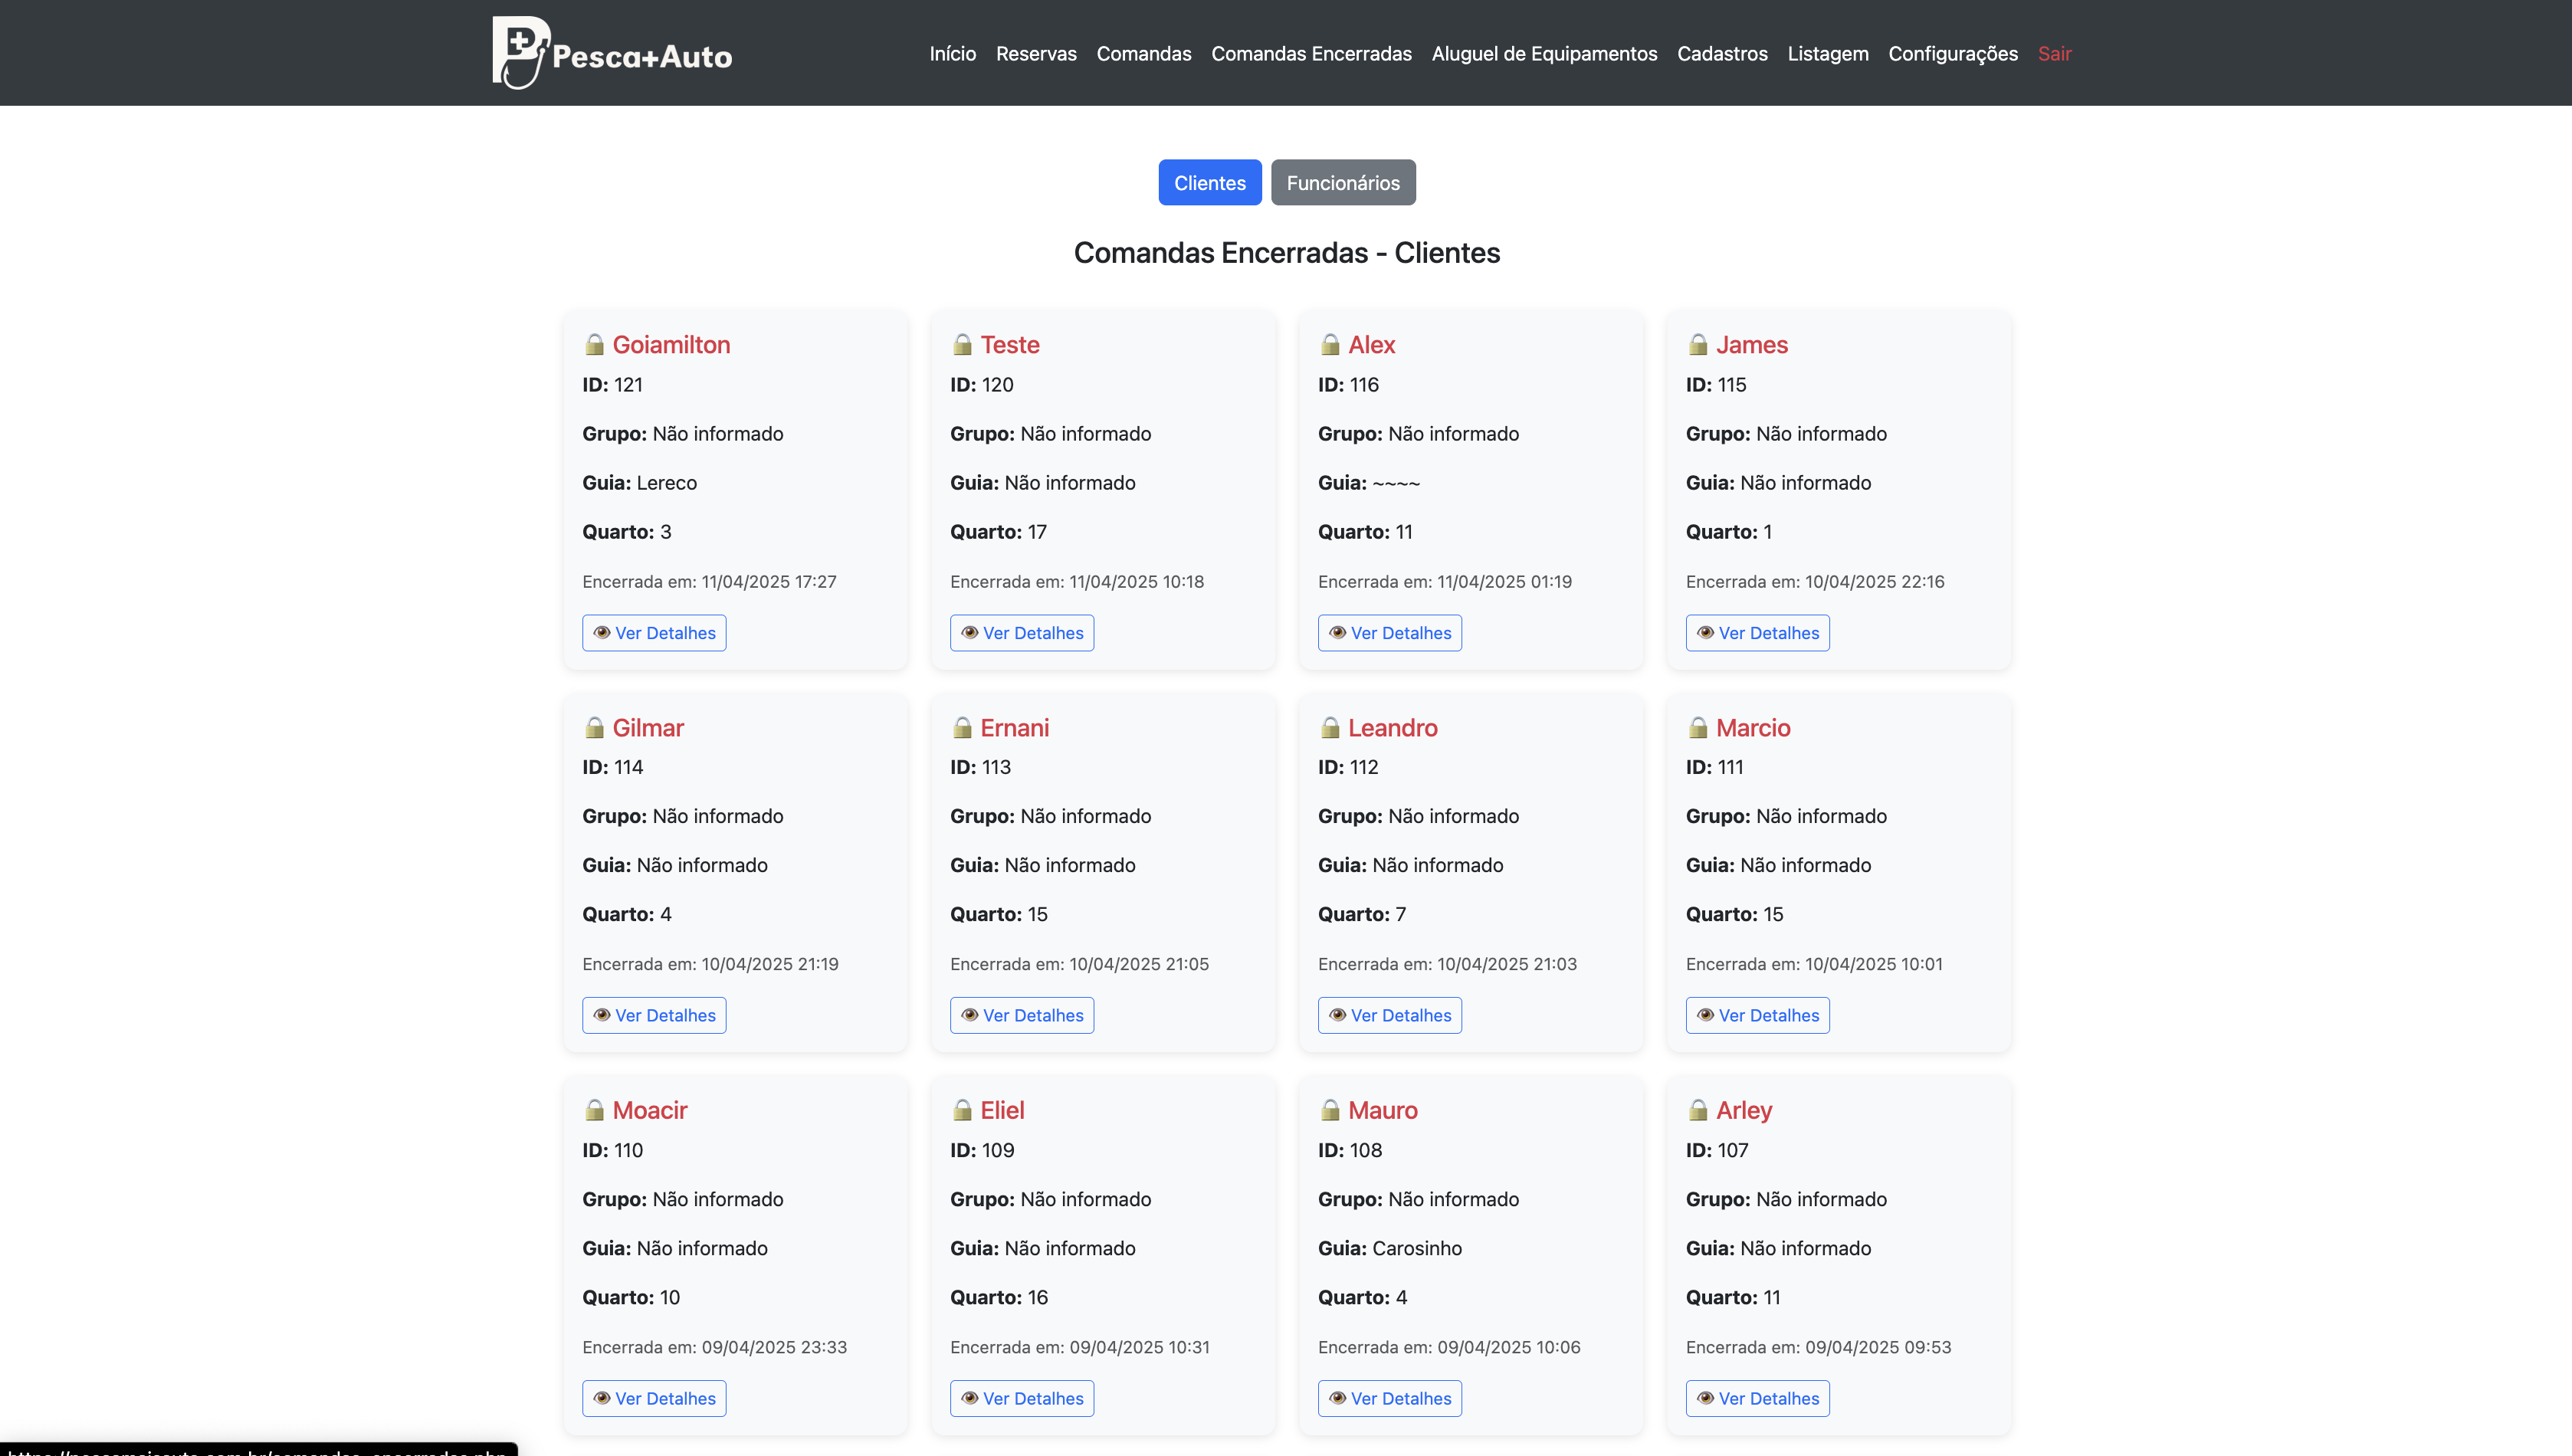Viewport: 2572px width, 1456px height.
Task: Open Comandas Encerradas in the navbar
Action: (x=1311, y=54)
